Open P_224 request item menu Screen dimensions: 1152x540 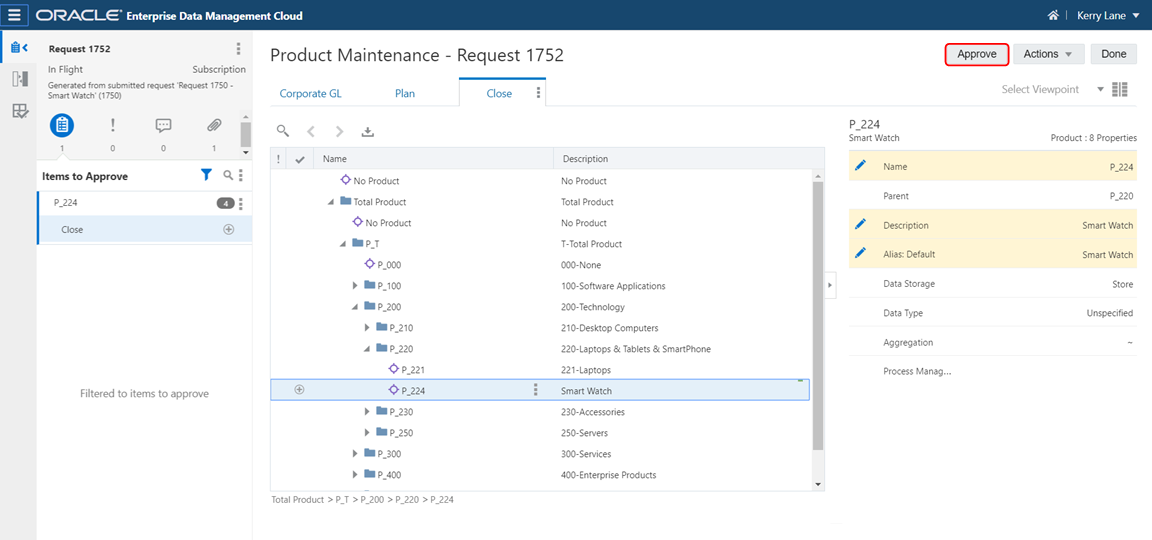(x=241, y=204)
